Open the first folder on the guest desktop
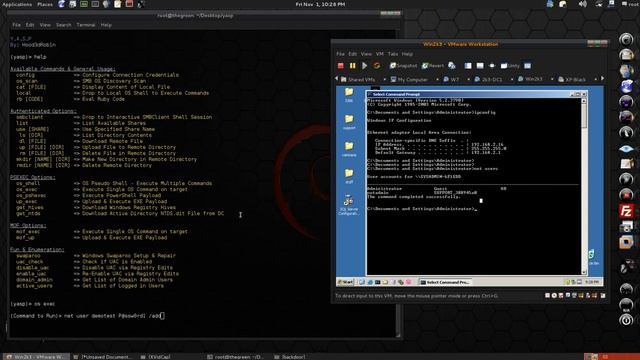Viewport: 640px width, 360px height. tap(349, 95)
